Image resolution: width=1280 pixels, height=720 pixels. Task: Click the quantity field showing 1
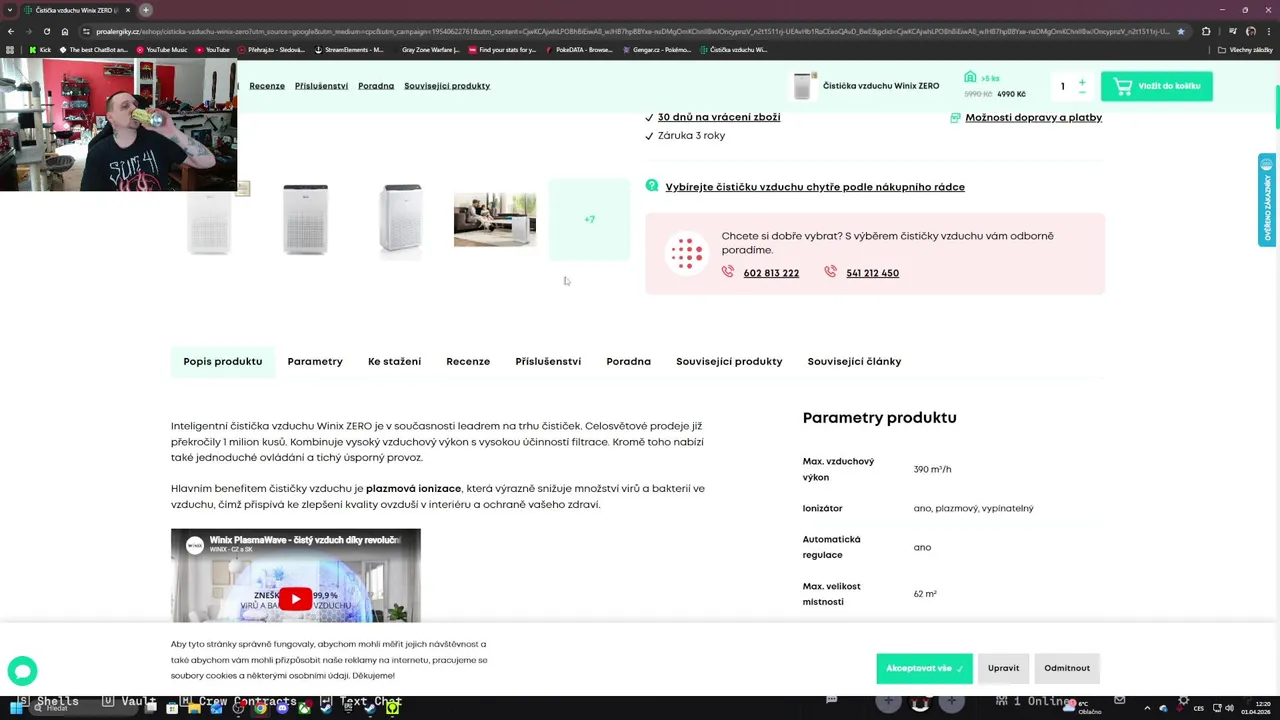point(1062,86)
